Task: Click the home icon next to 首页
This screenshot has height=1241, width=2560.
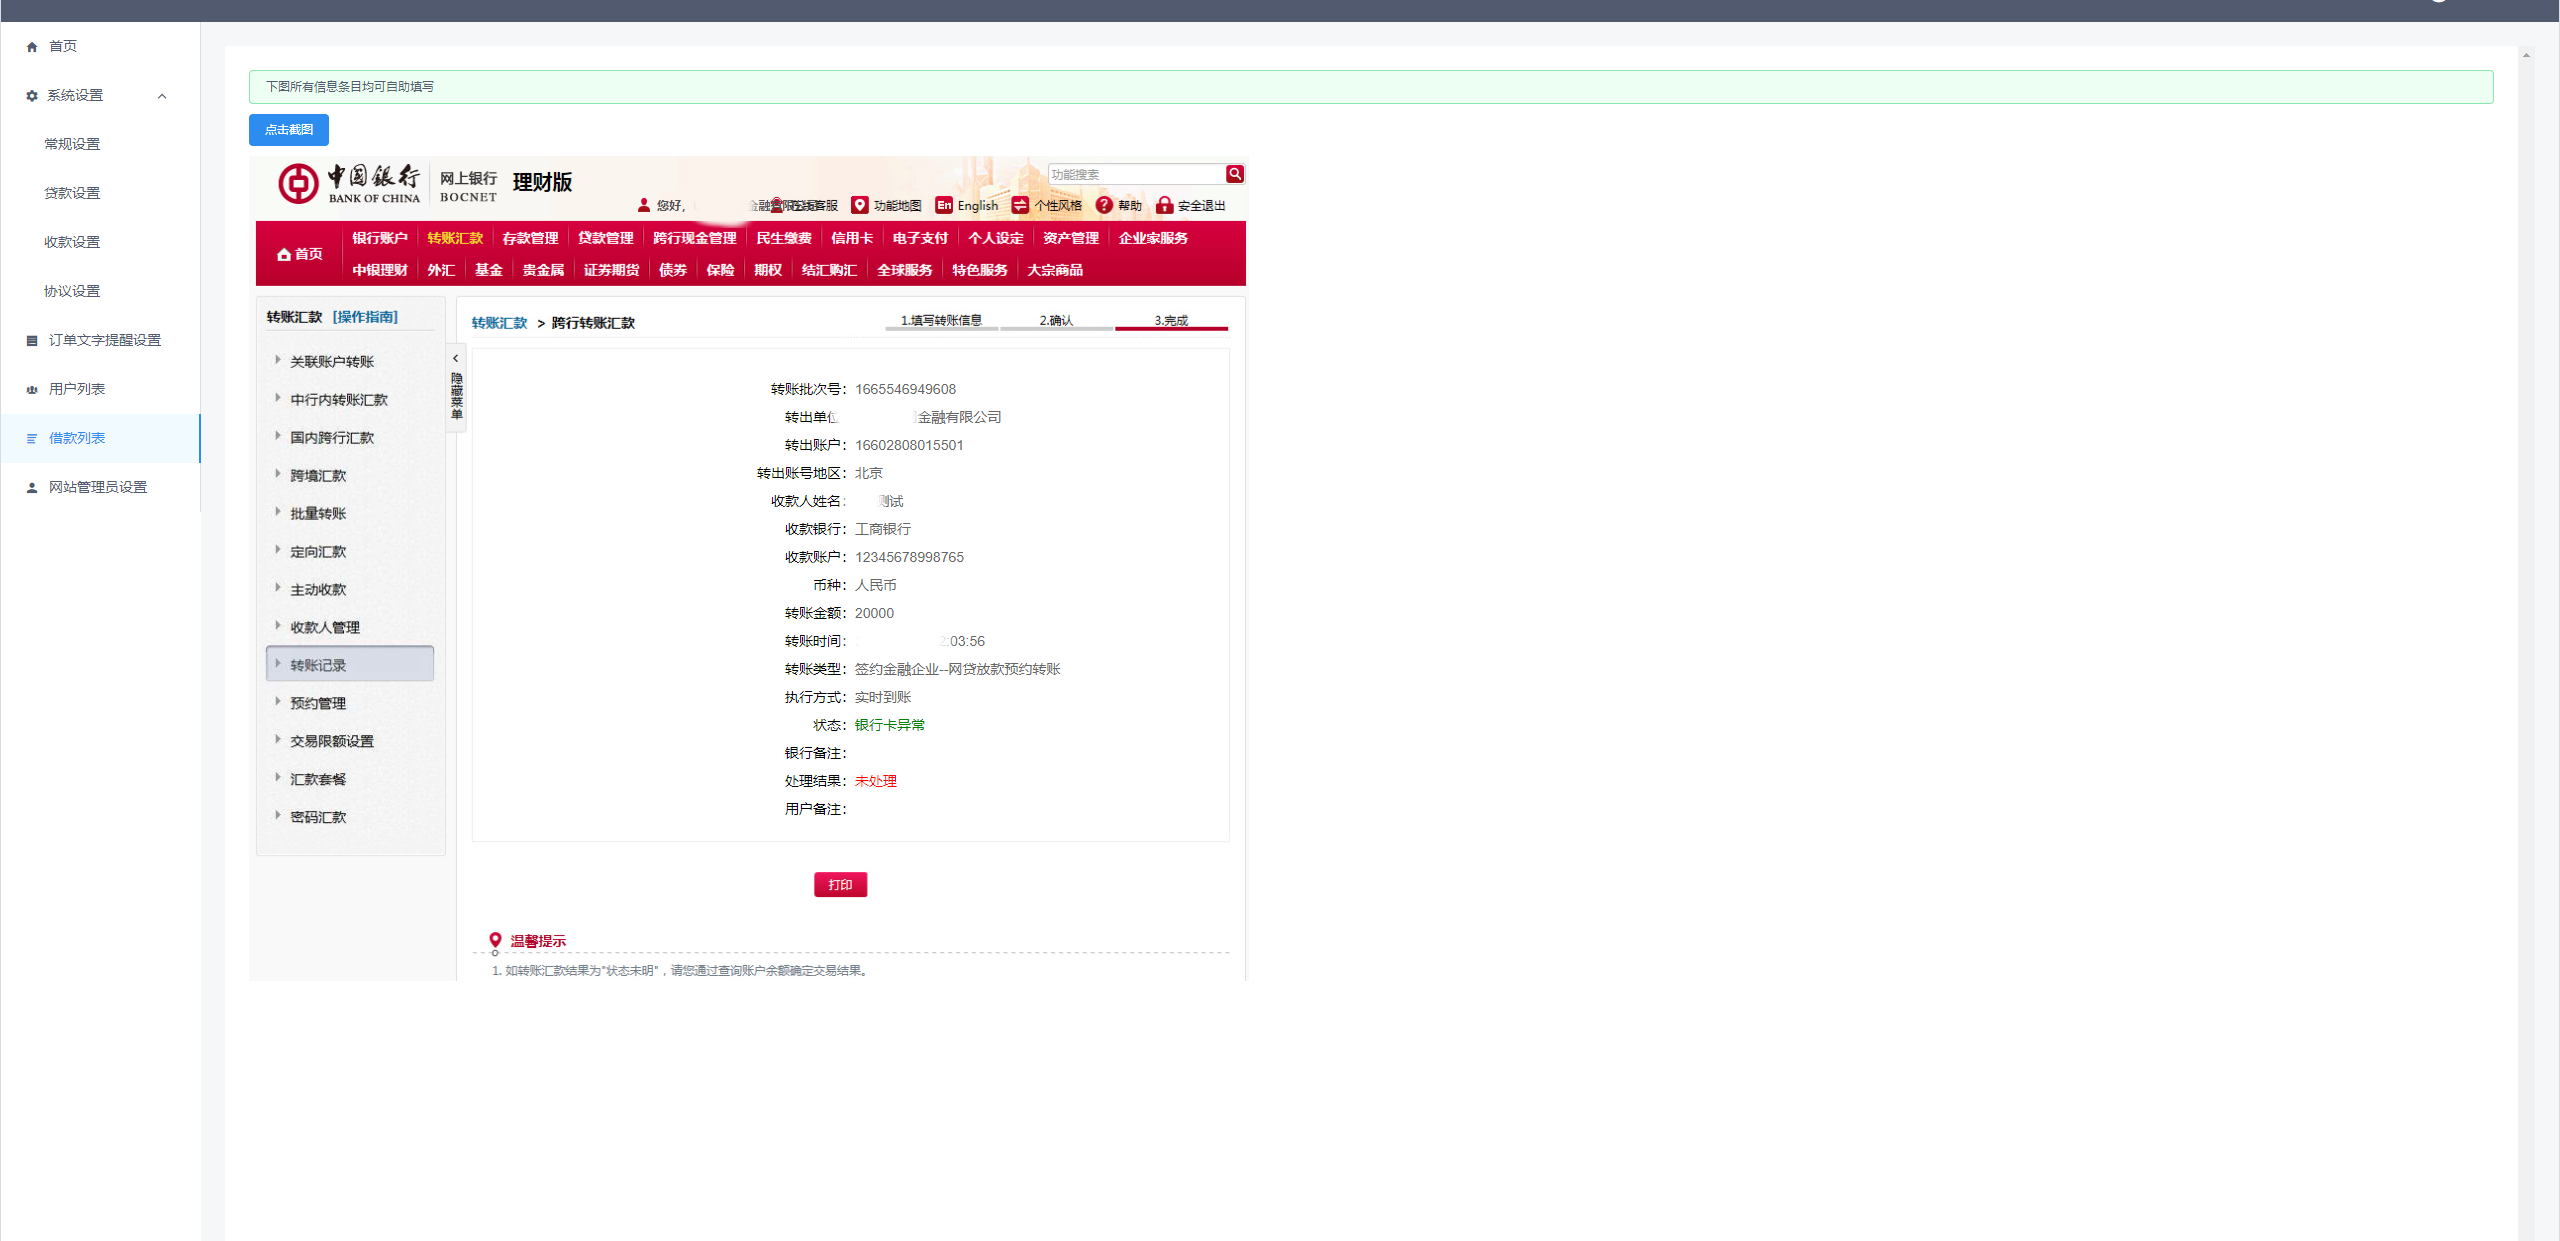Action: [32, 47]
